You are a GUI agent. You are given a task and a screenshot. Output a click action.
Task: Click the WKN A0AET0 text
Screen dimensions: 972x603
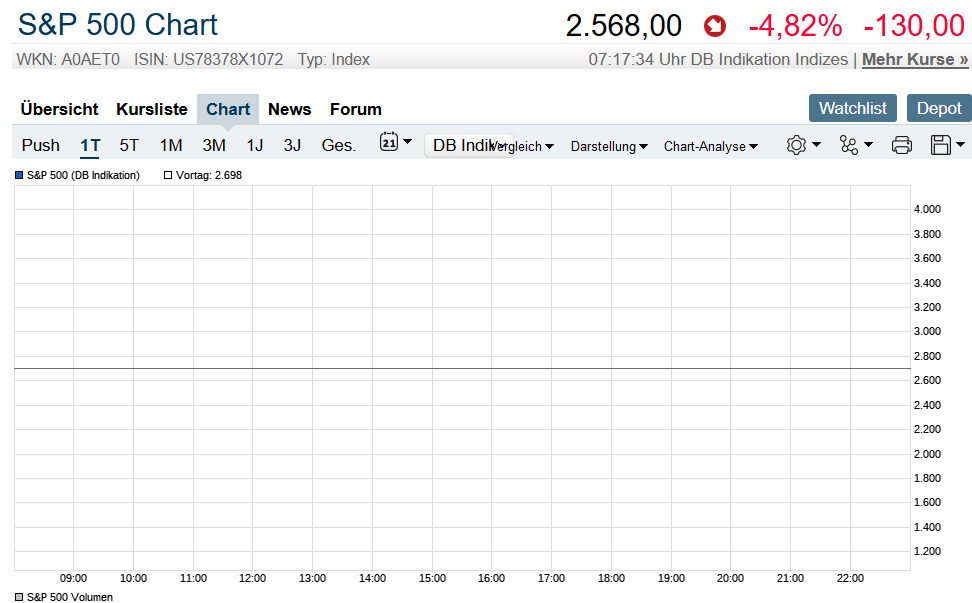pyautogui.click(x=68, y=59)
